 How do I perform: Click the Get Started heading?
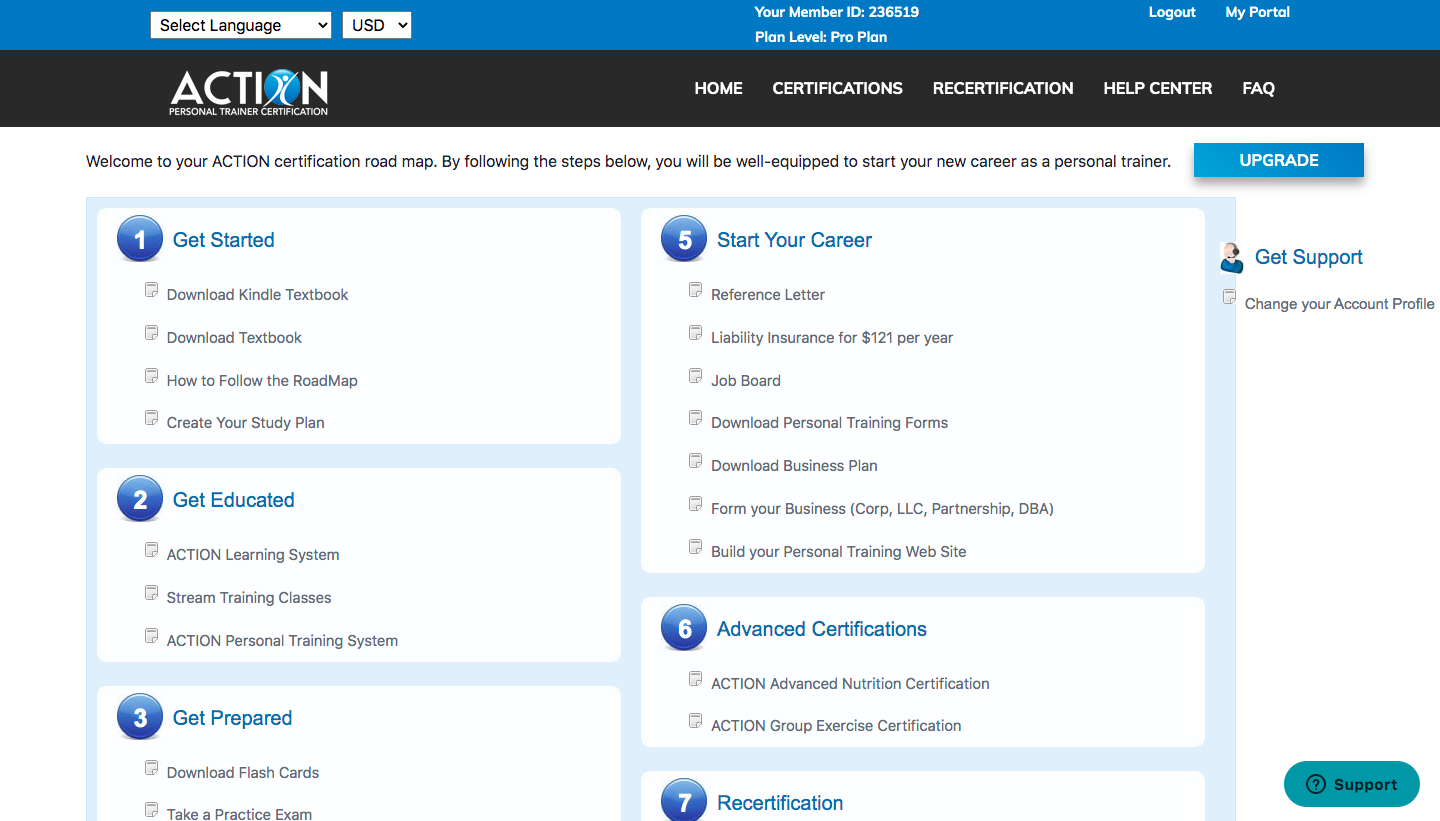(x=223, y=240)
